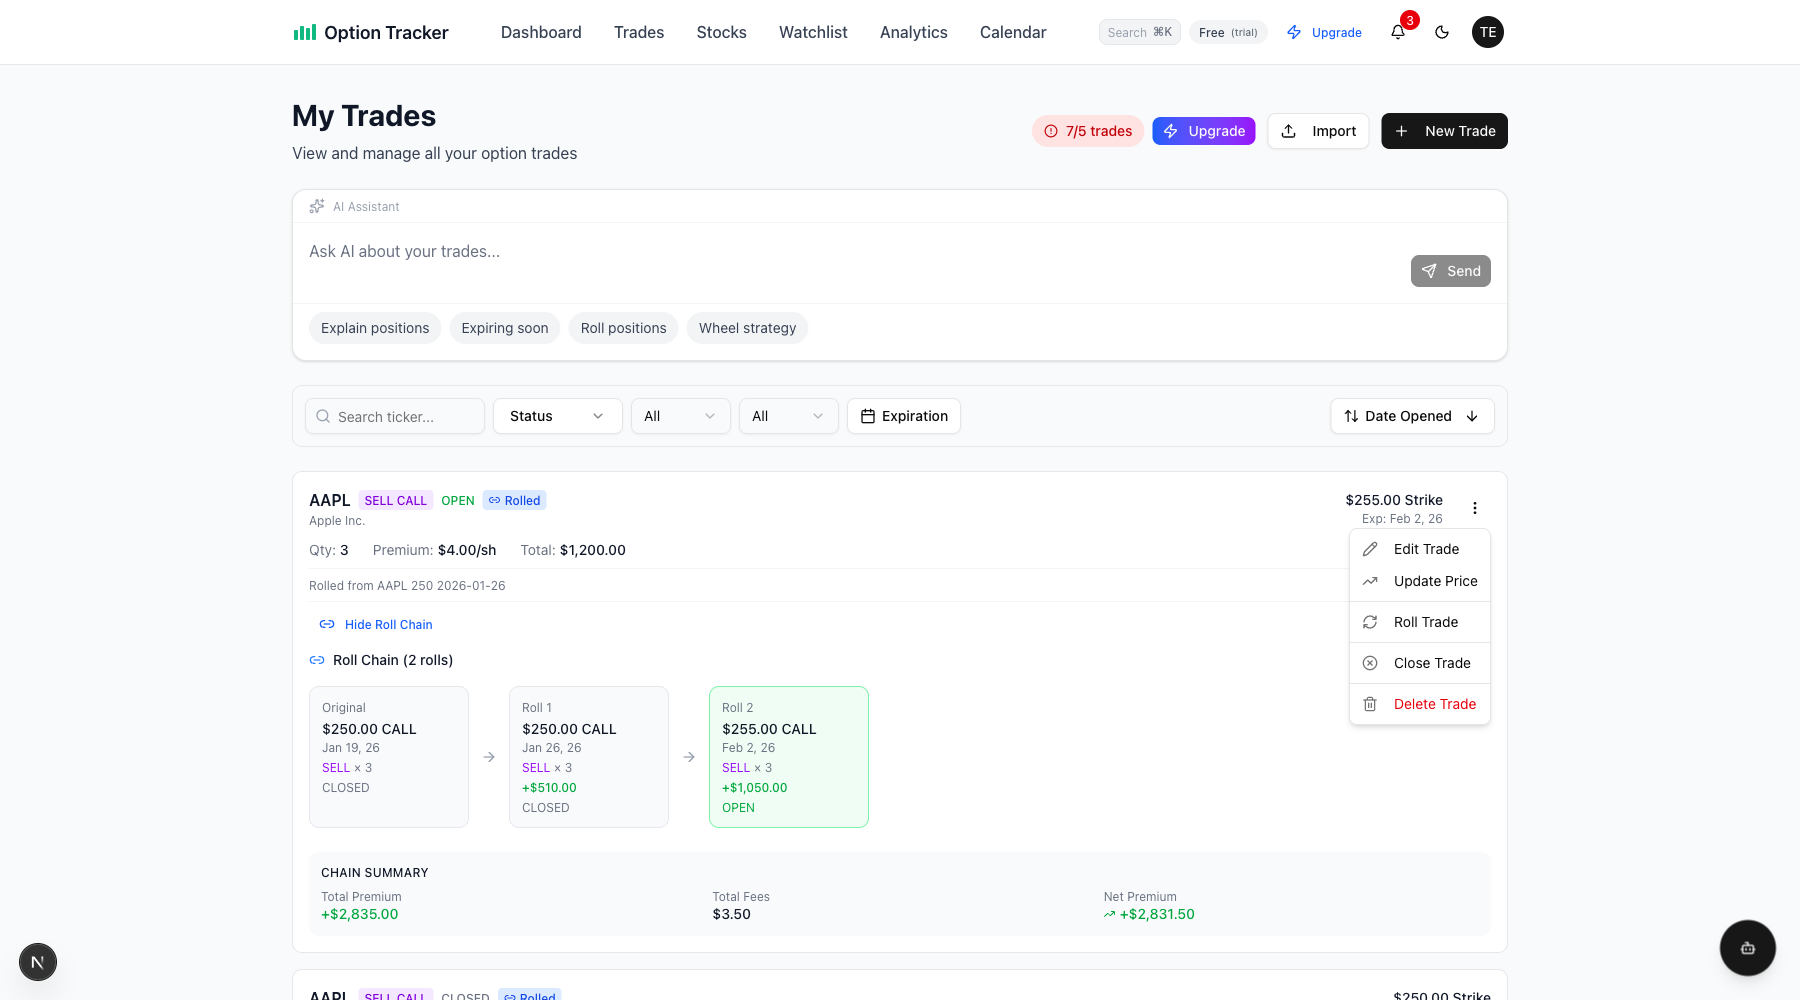
Task: Open the Expiration date picker
Action: pos(904,416)
